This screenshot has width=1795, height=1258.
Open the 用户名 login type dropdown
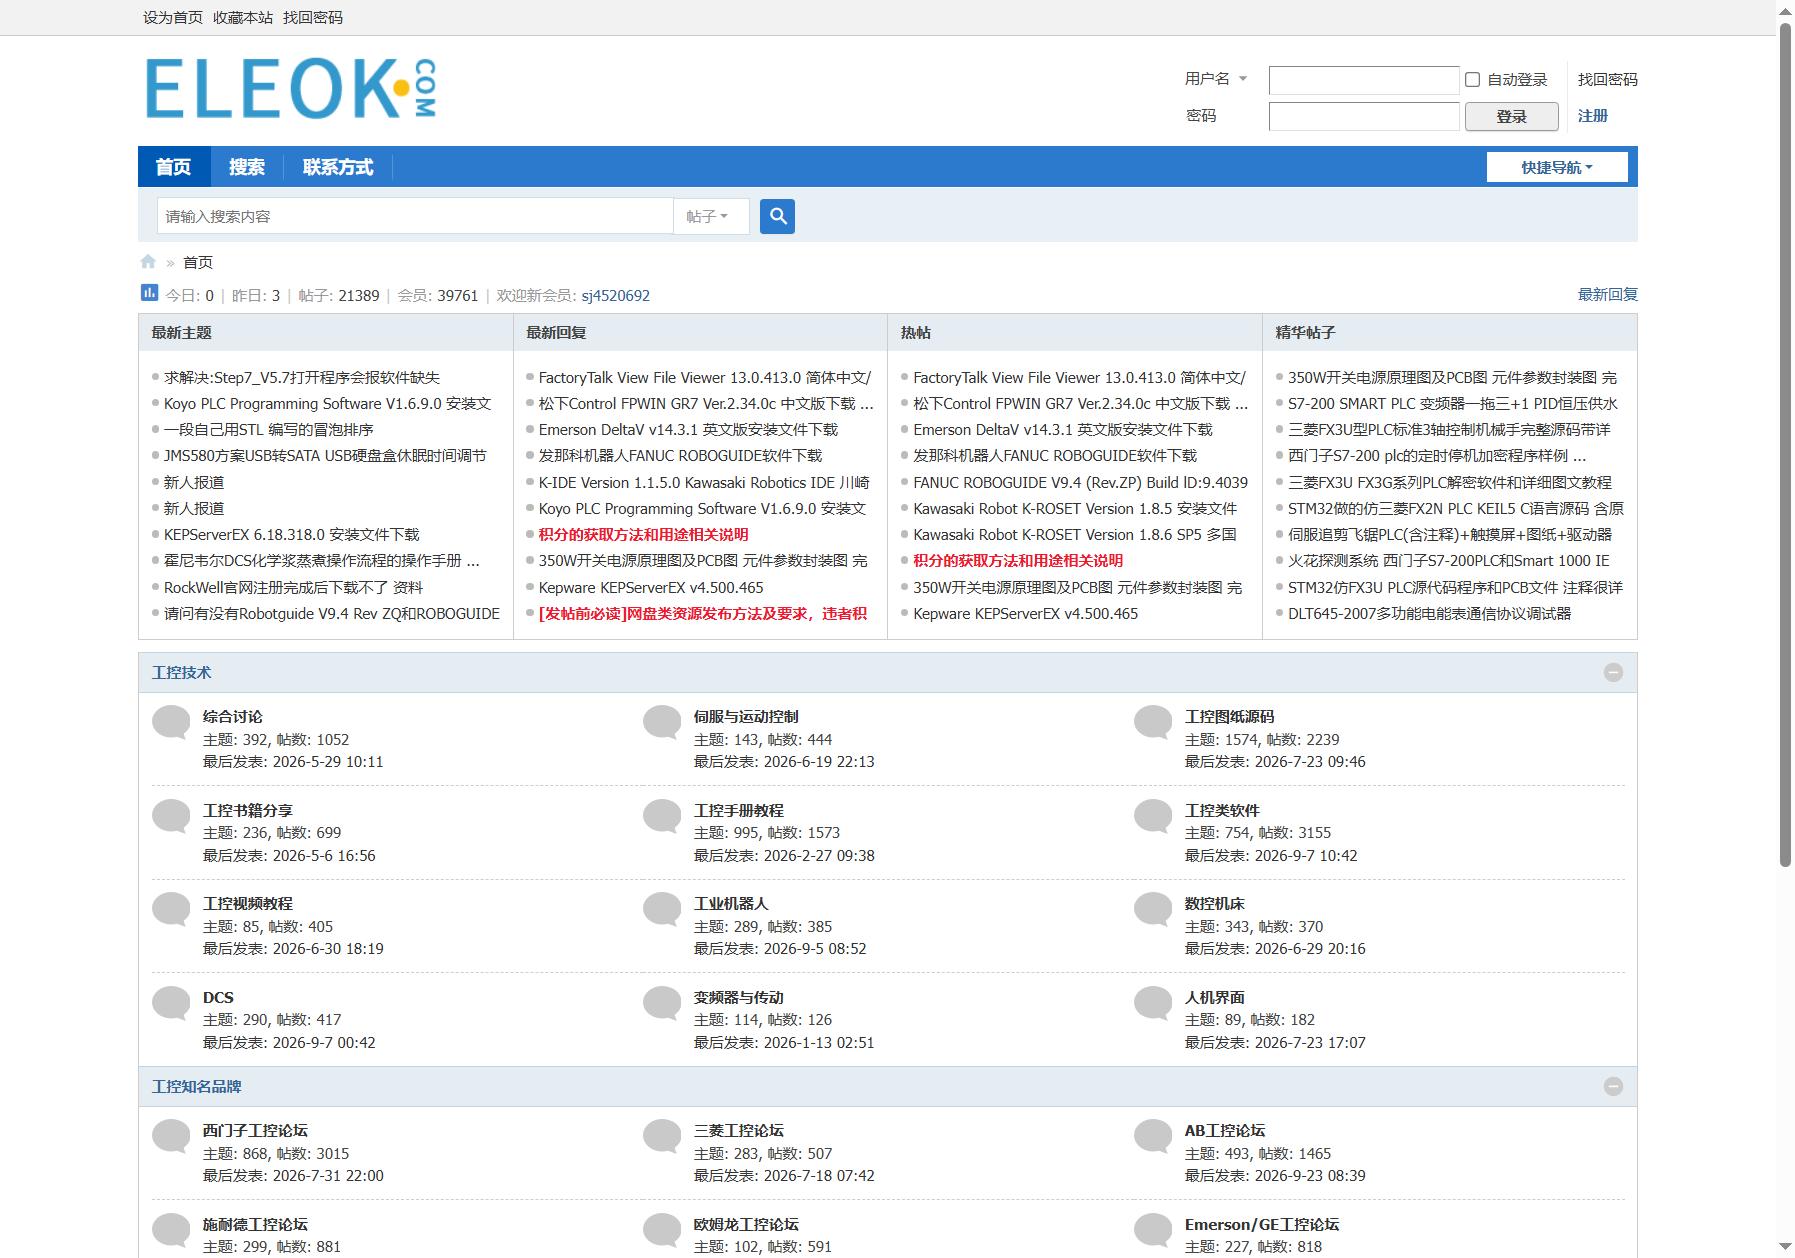(x=1216, y=79)
